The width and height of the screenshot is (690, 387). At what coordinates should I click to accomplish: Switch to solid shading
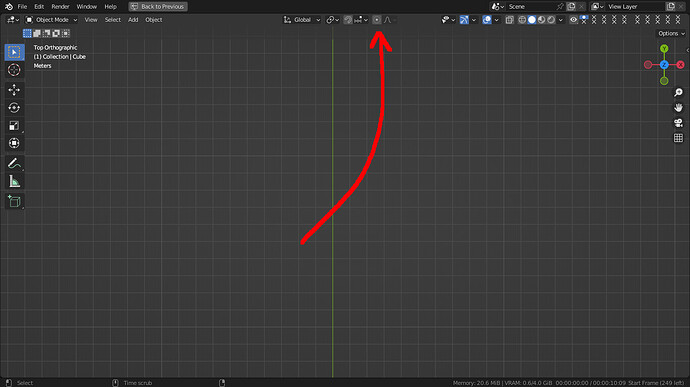click(x=532, y=20)
